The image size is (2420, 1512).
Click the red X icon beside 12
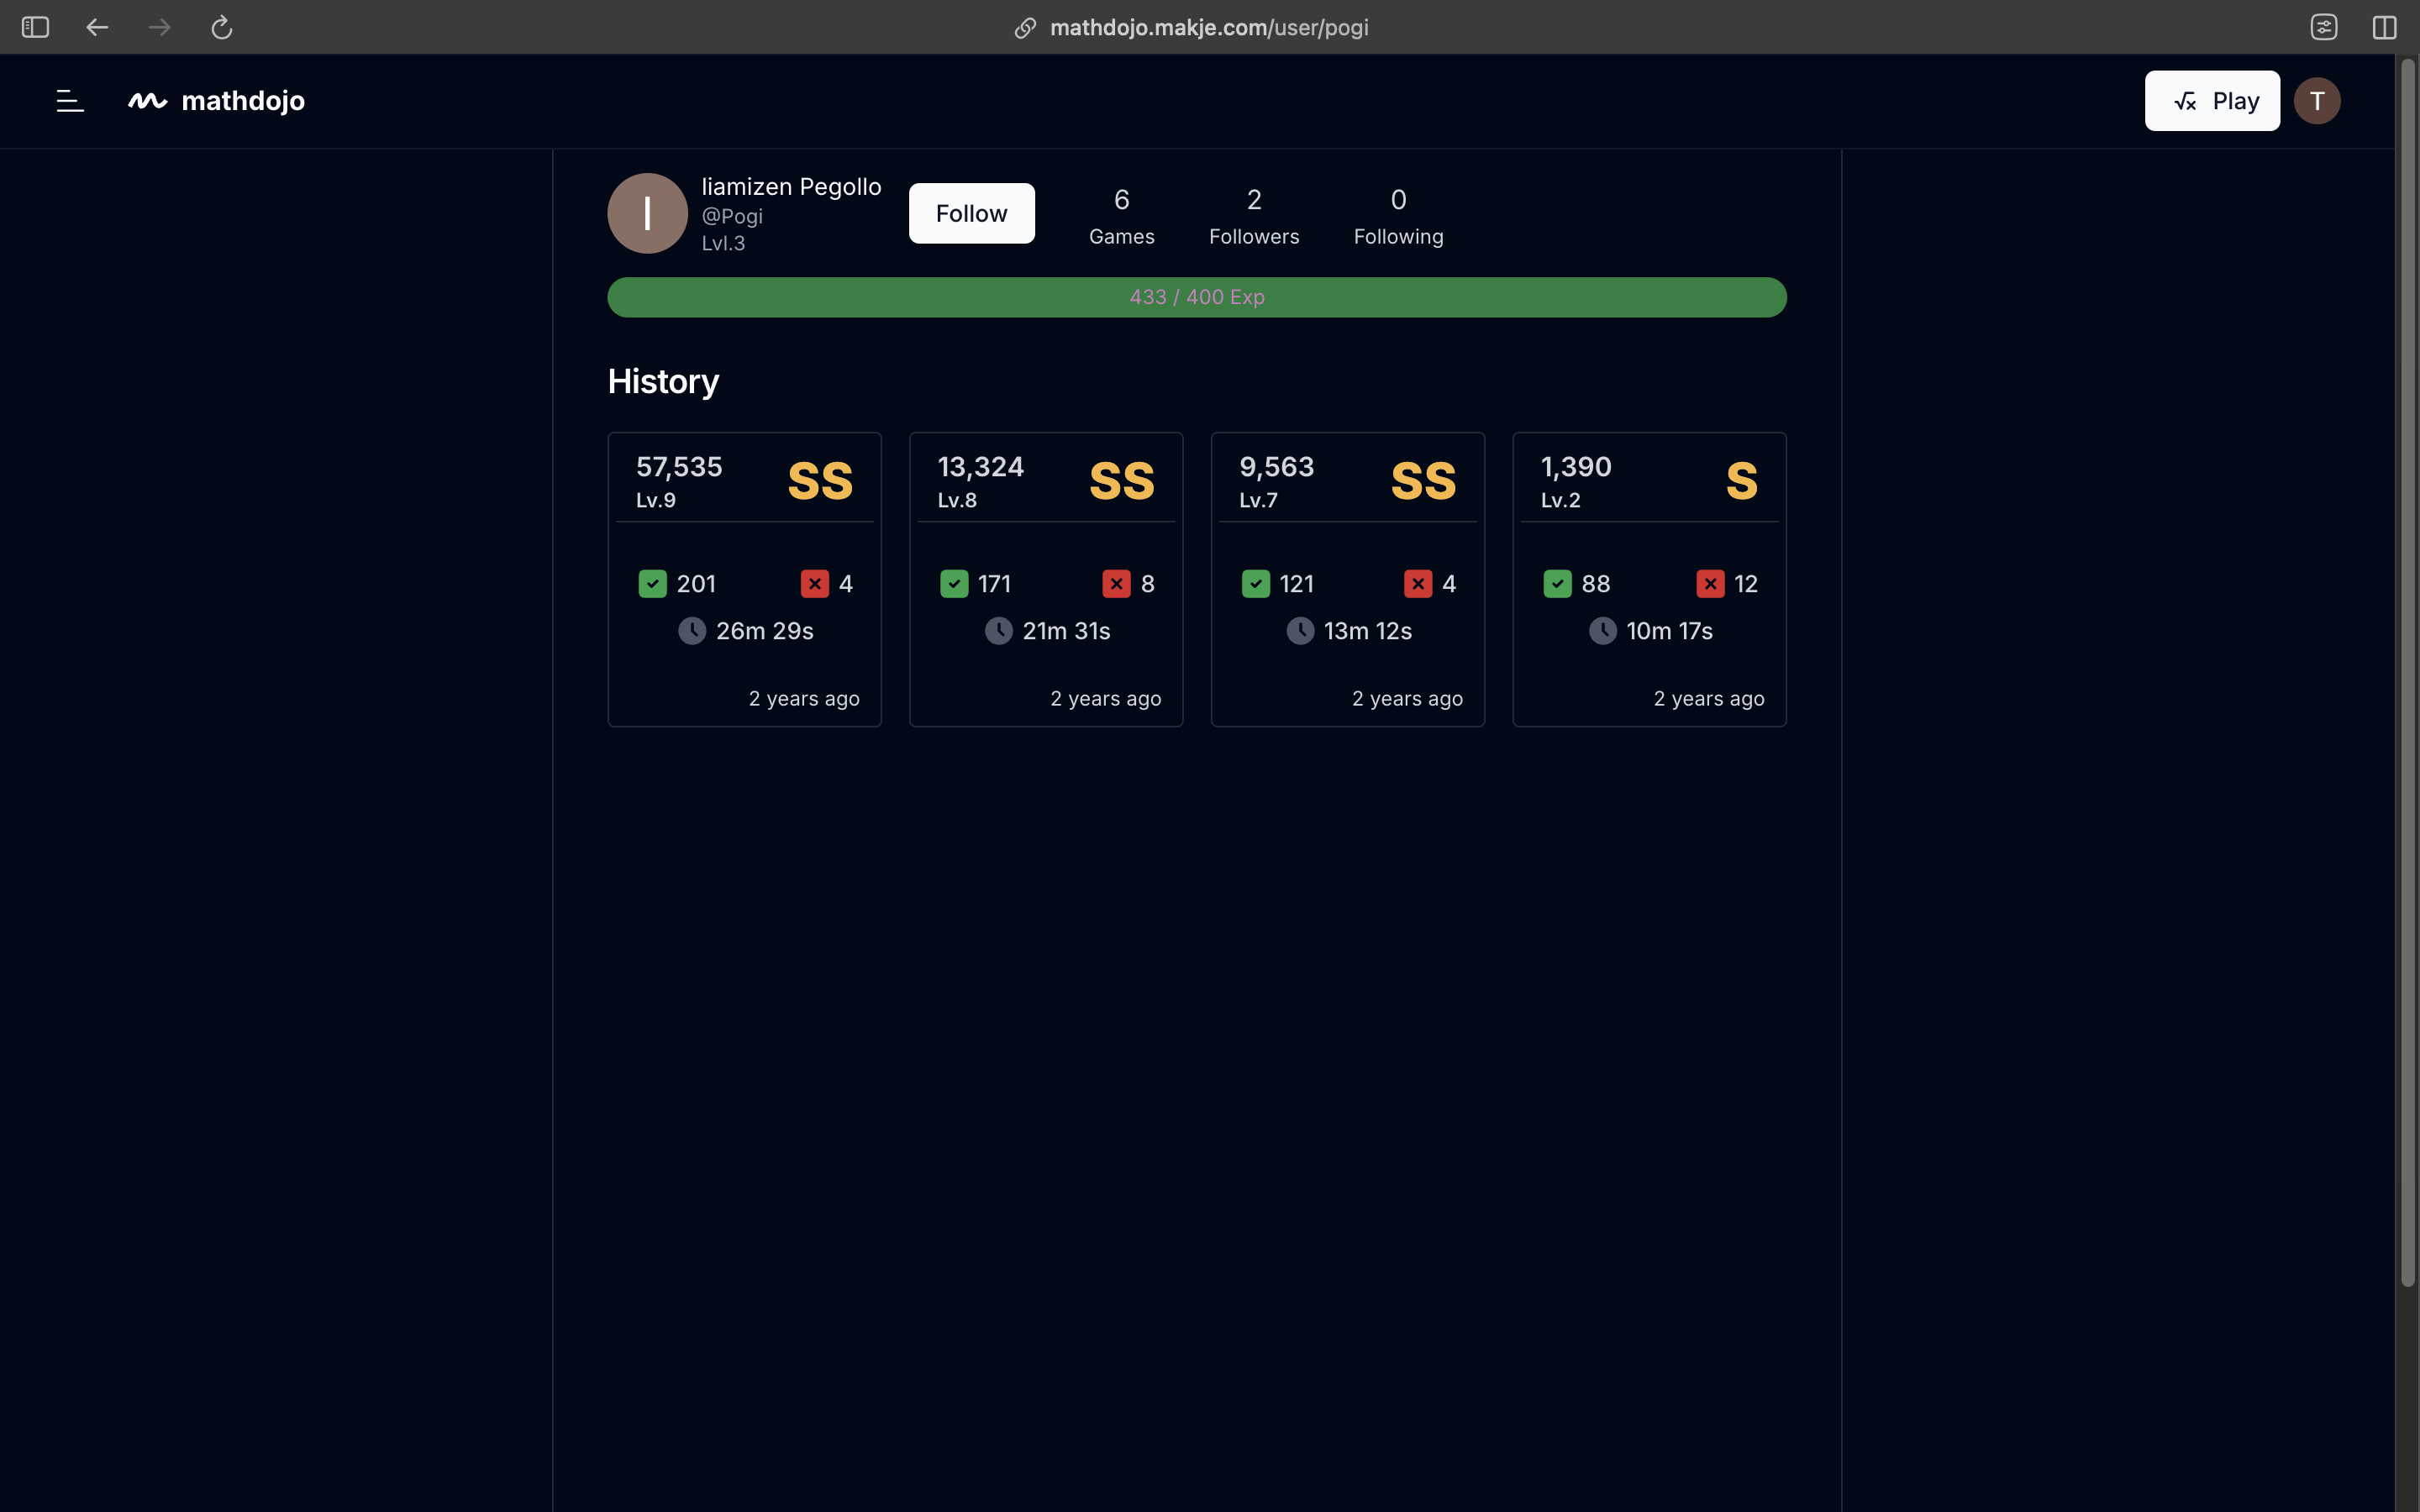tap(1710, 584)
